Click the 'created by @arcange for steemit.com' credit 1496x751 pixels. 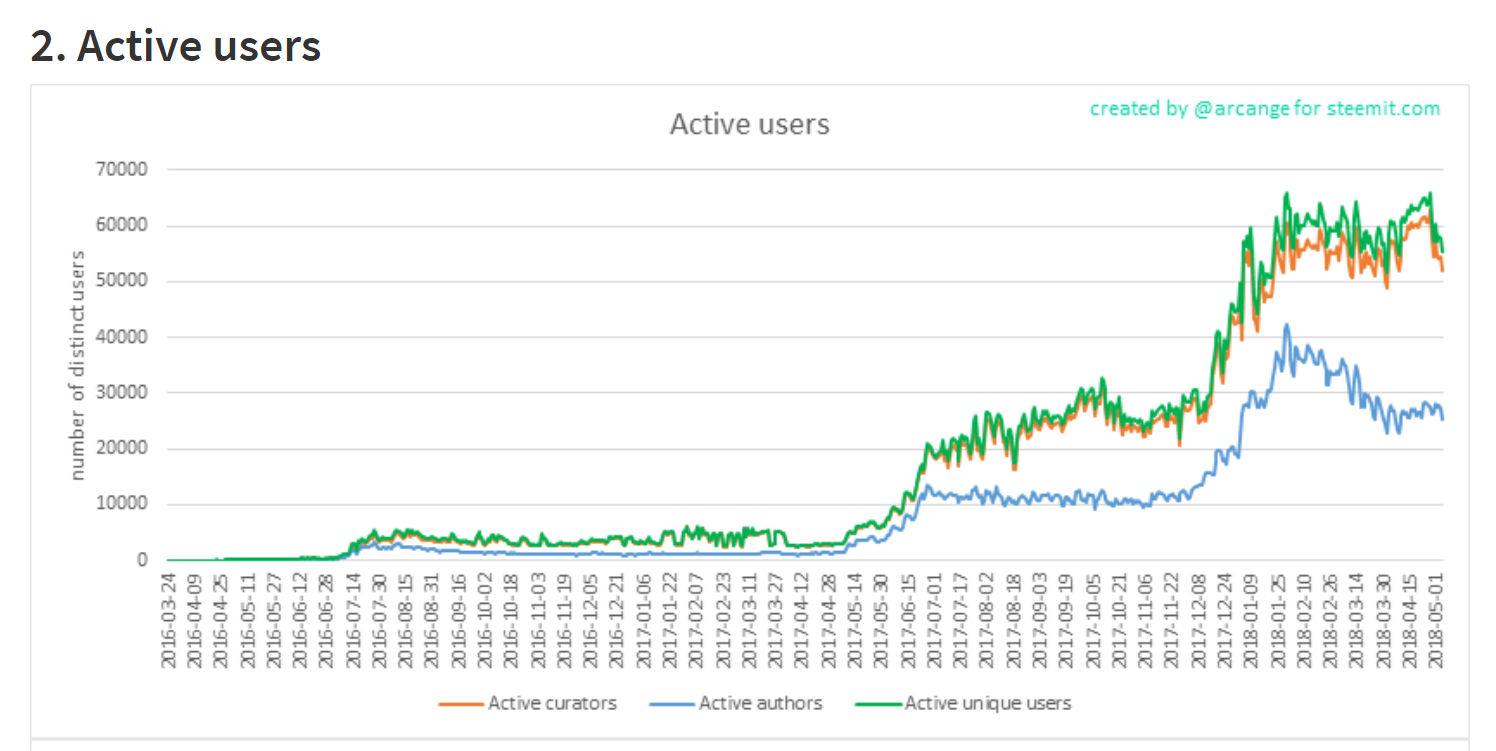pyautogui.click(x=1265, y=108)
